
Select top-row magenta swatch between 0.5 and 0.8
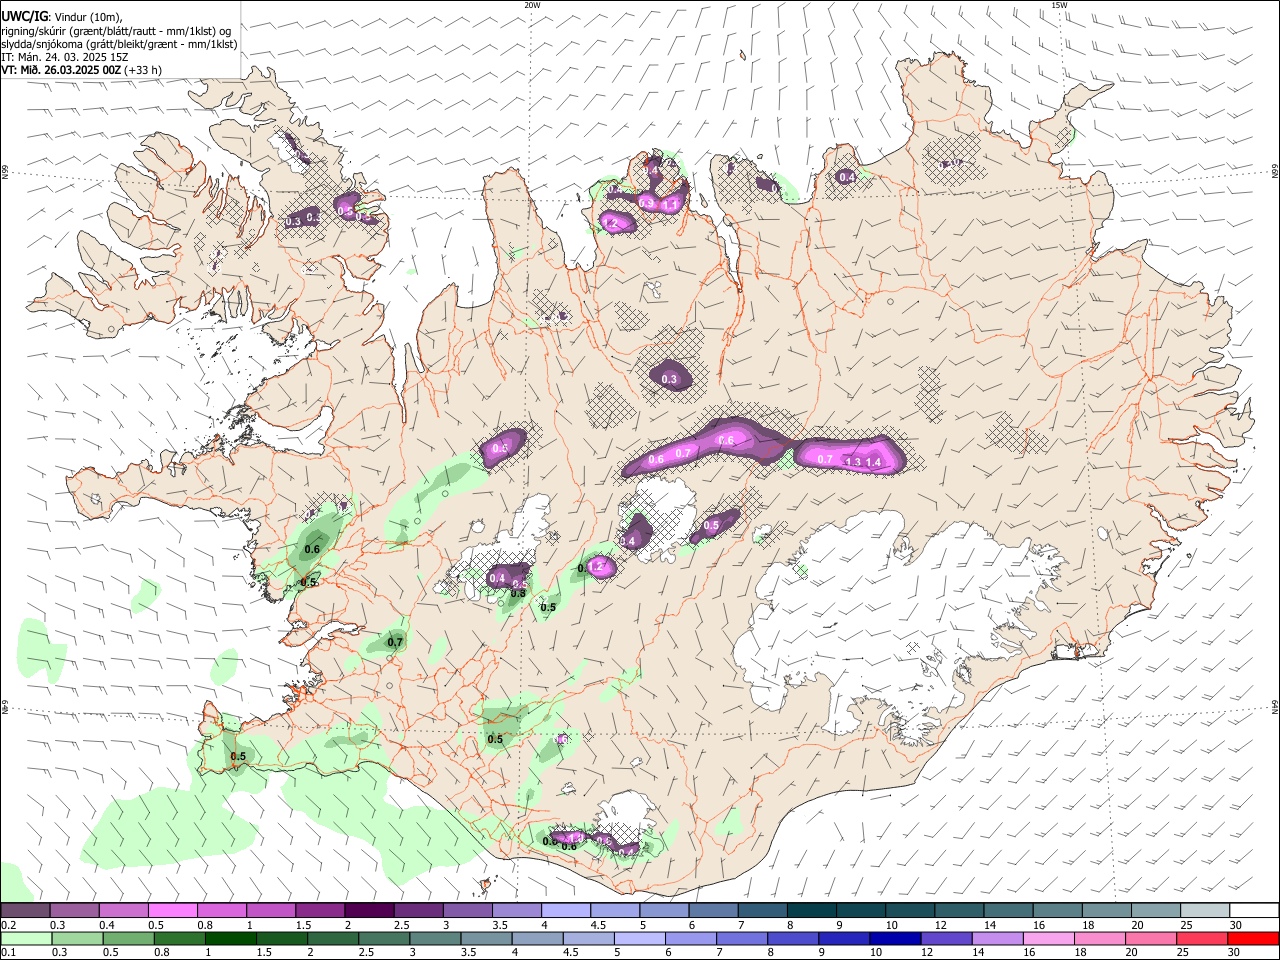click(172, 910)
